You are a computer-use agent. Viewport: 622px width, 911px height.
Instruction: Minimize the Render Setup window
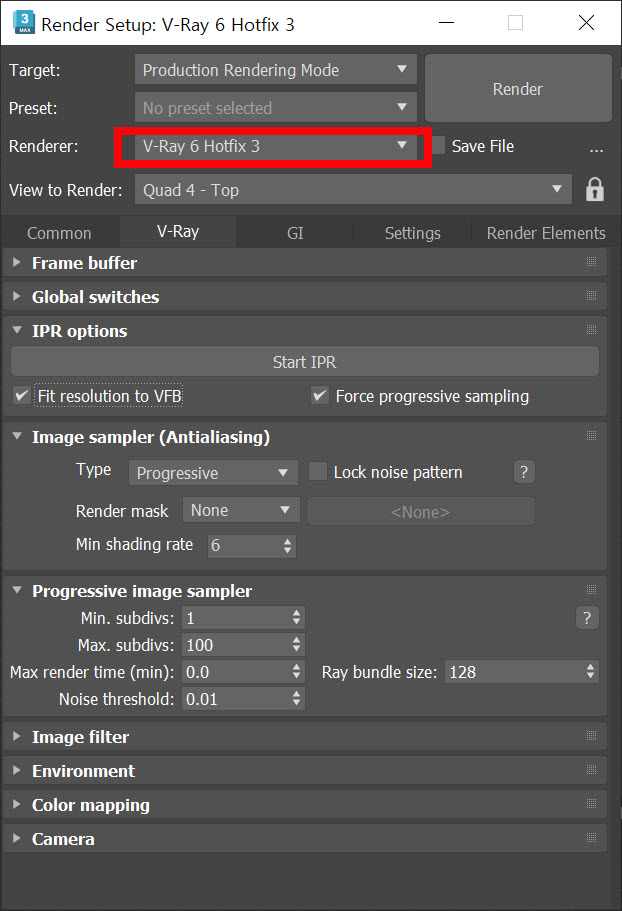click(446, 23)
